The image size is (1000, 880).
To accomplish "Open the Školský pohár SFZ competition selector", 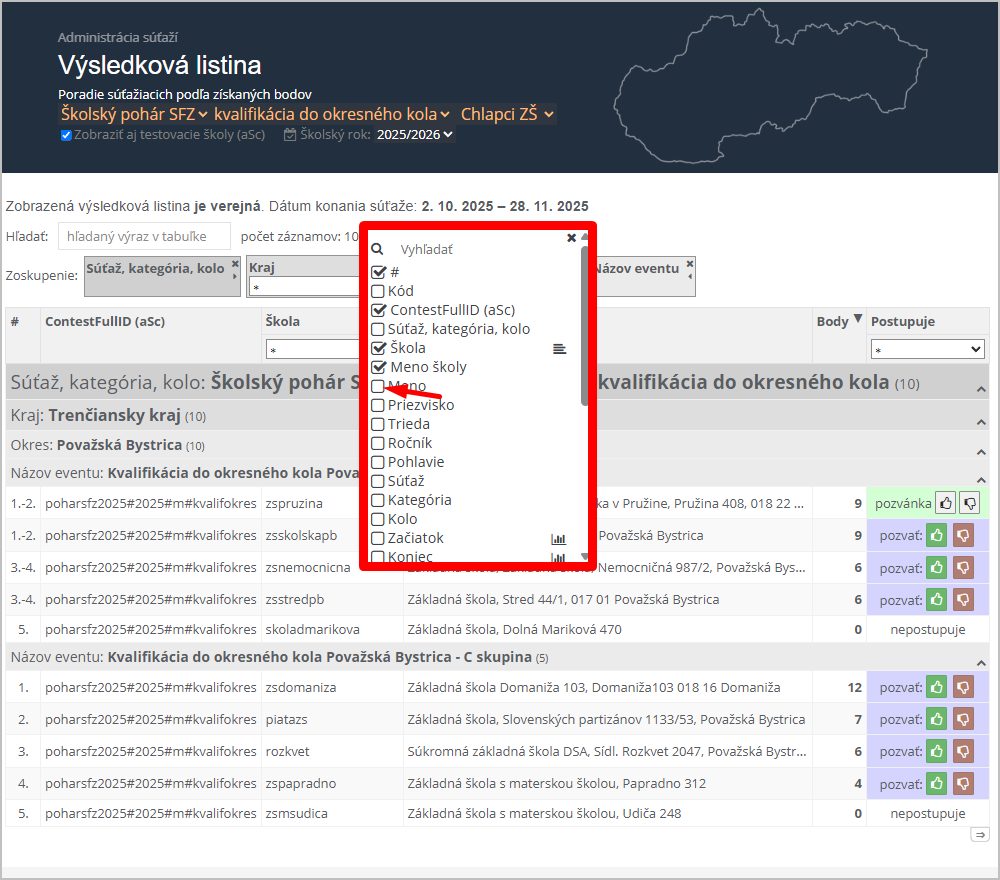I will point(134,114).
